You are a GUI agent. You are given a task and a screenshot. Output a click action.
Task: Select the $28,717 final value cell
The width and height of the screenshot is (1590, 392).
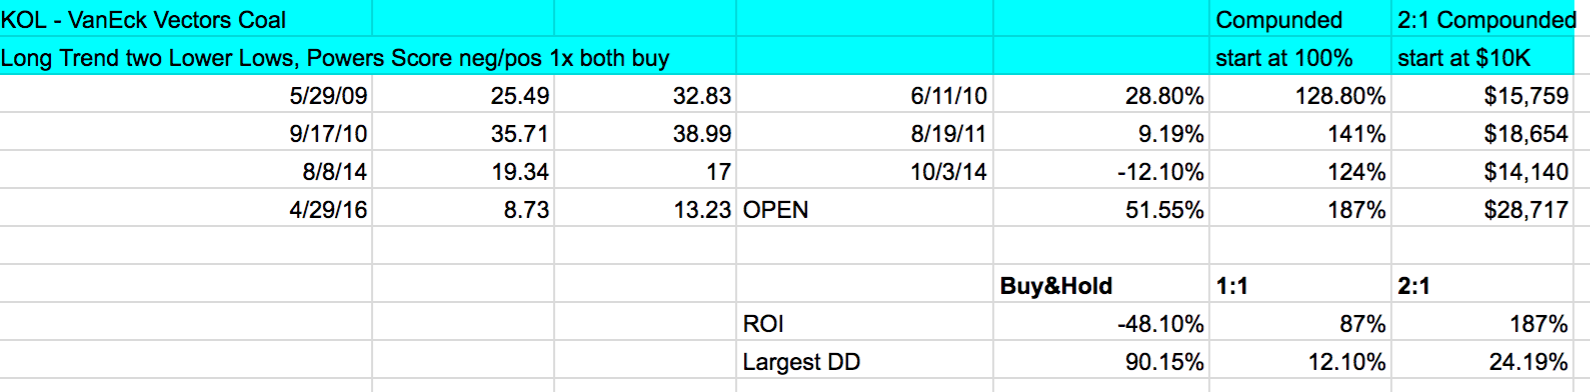click(x=1483, y=210)
